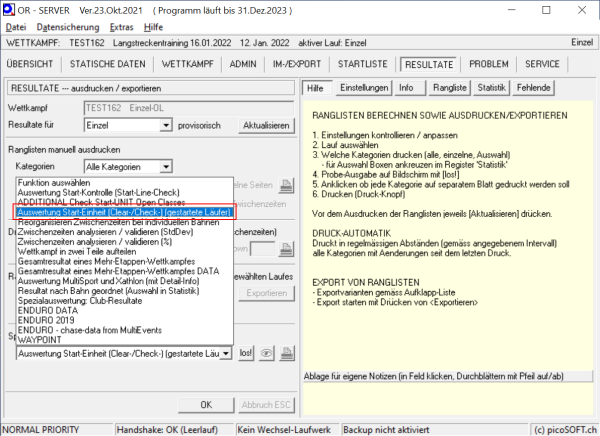Open the Resultate für Einzel dropdown

[165, 126]
